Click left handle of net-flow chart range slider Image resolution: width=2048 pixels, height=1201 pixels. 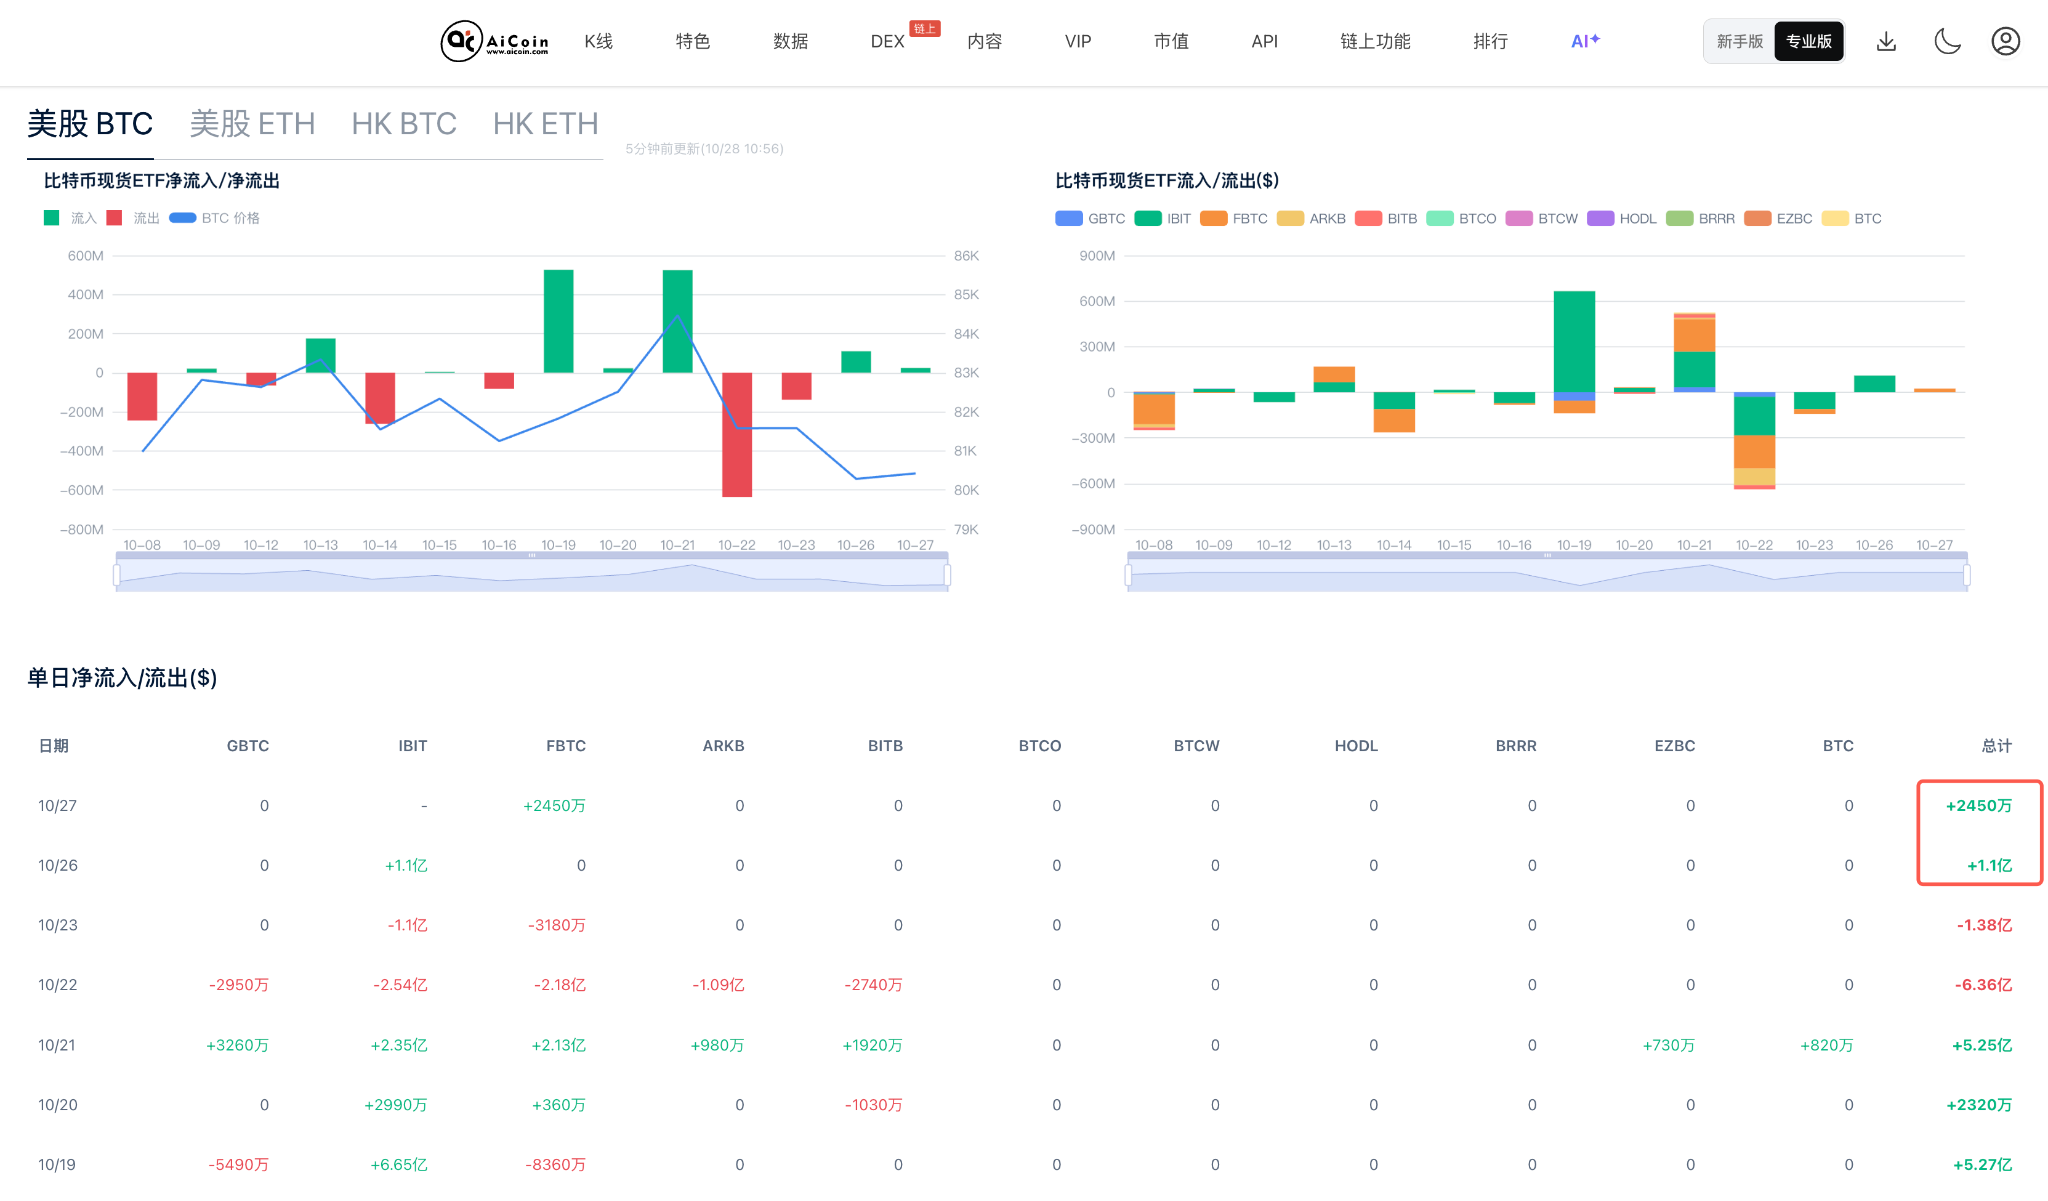[x=117, y=574]
